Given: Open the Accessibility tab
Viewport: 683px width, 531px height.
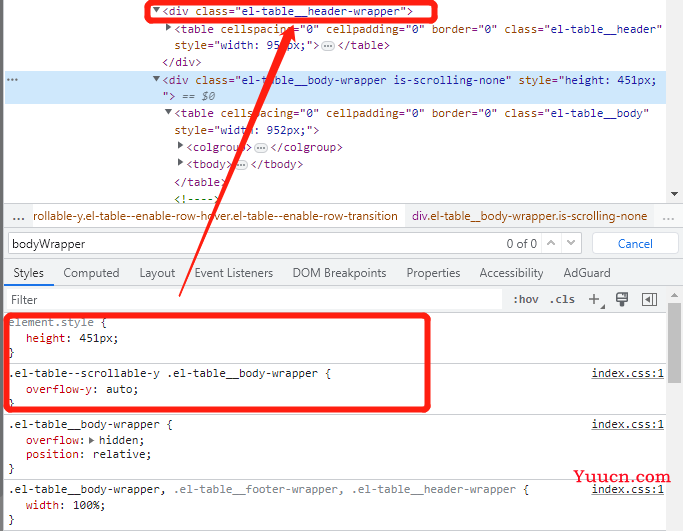Looking at the screenshot, I should tap(511, 273).
